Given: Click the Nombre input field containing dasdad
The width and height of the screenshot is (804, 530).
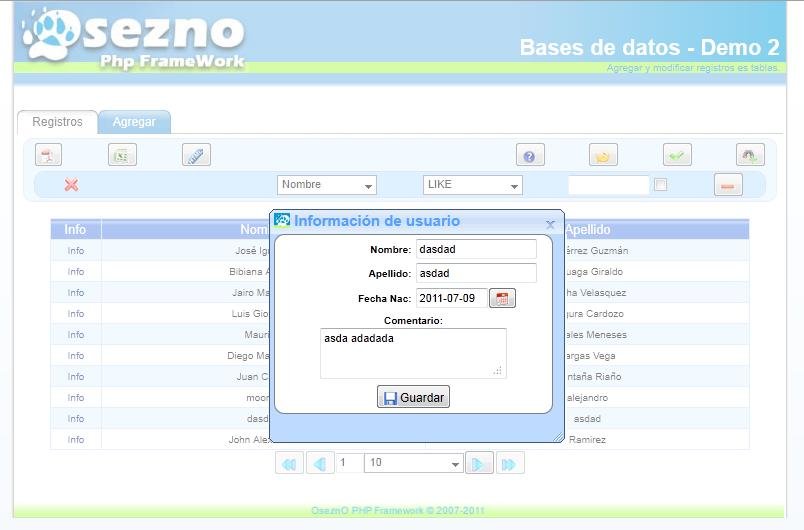Looking at the screenshot, I should 476,249.
